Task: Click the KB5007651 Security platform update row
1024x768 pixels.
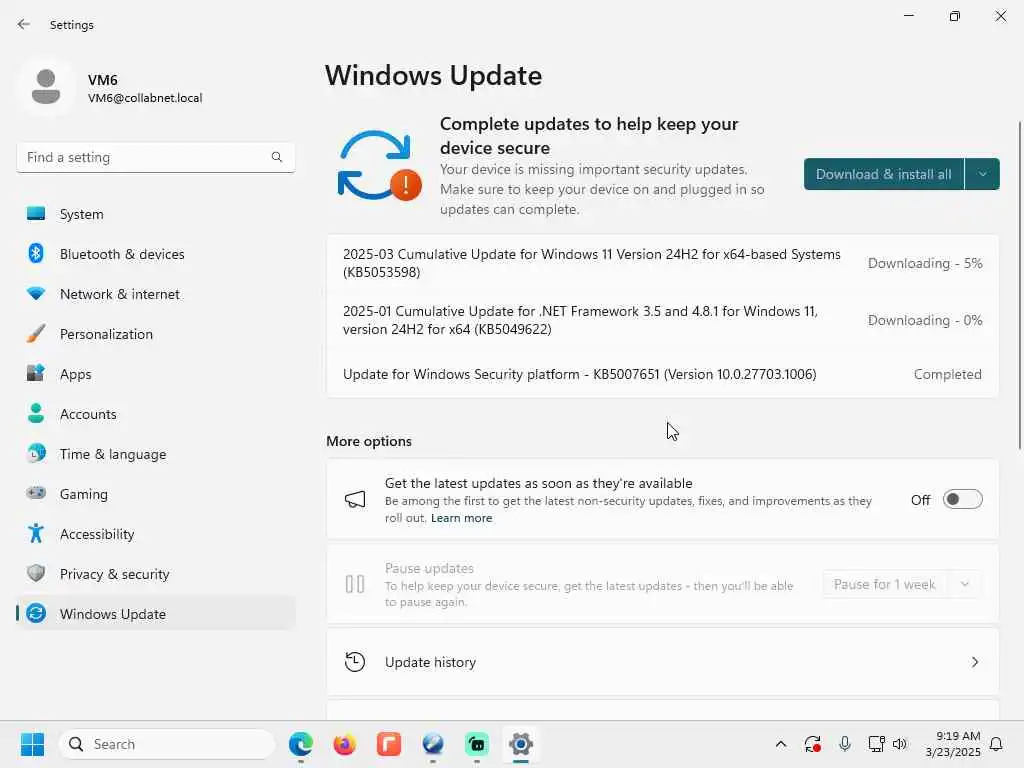Action: (662, 374)
